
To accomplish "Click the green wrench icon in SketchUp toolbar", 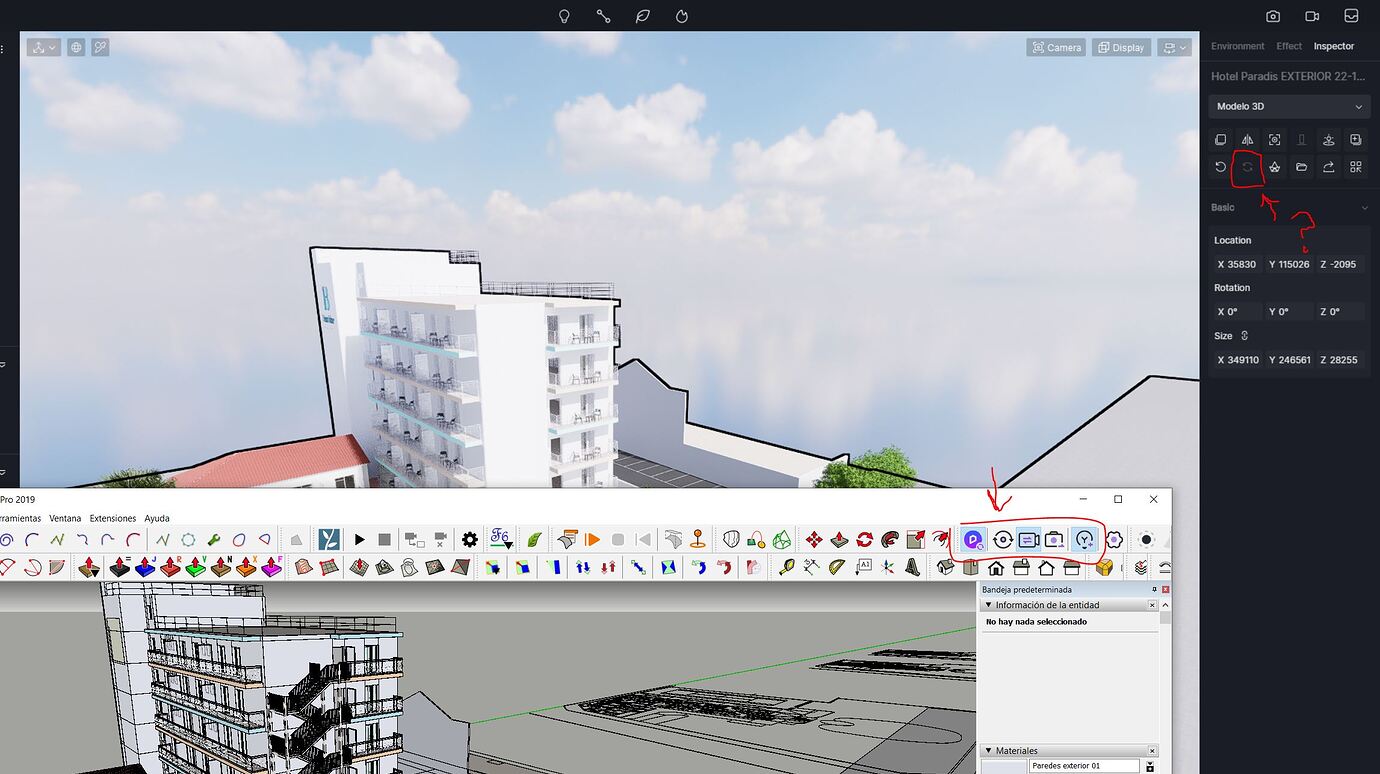I will (x=214, y=540).
